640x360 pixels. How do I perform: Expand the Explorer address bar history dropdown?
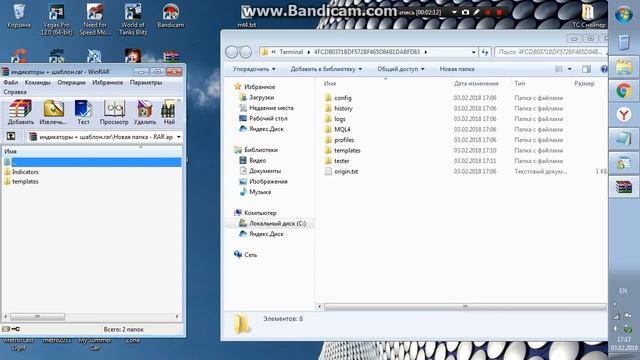(x=473, y=52)
